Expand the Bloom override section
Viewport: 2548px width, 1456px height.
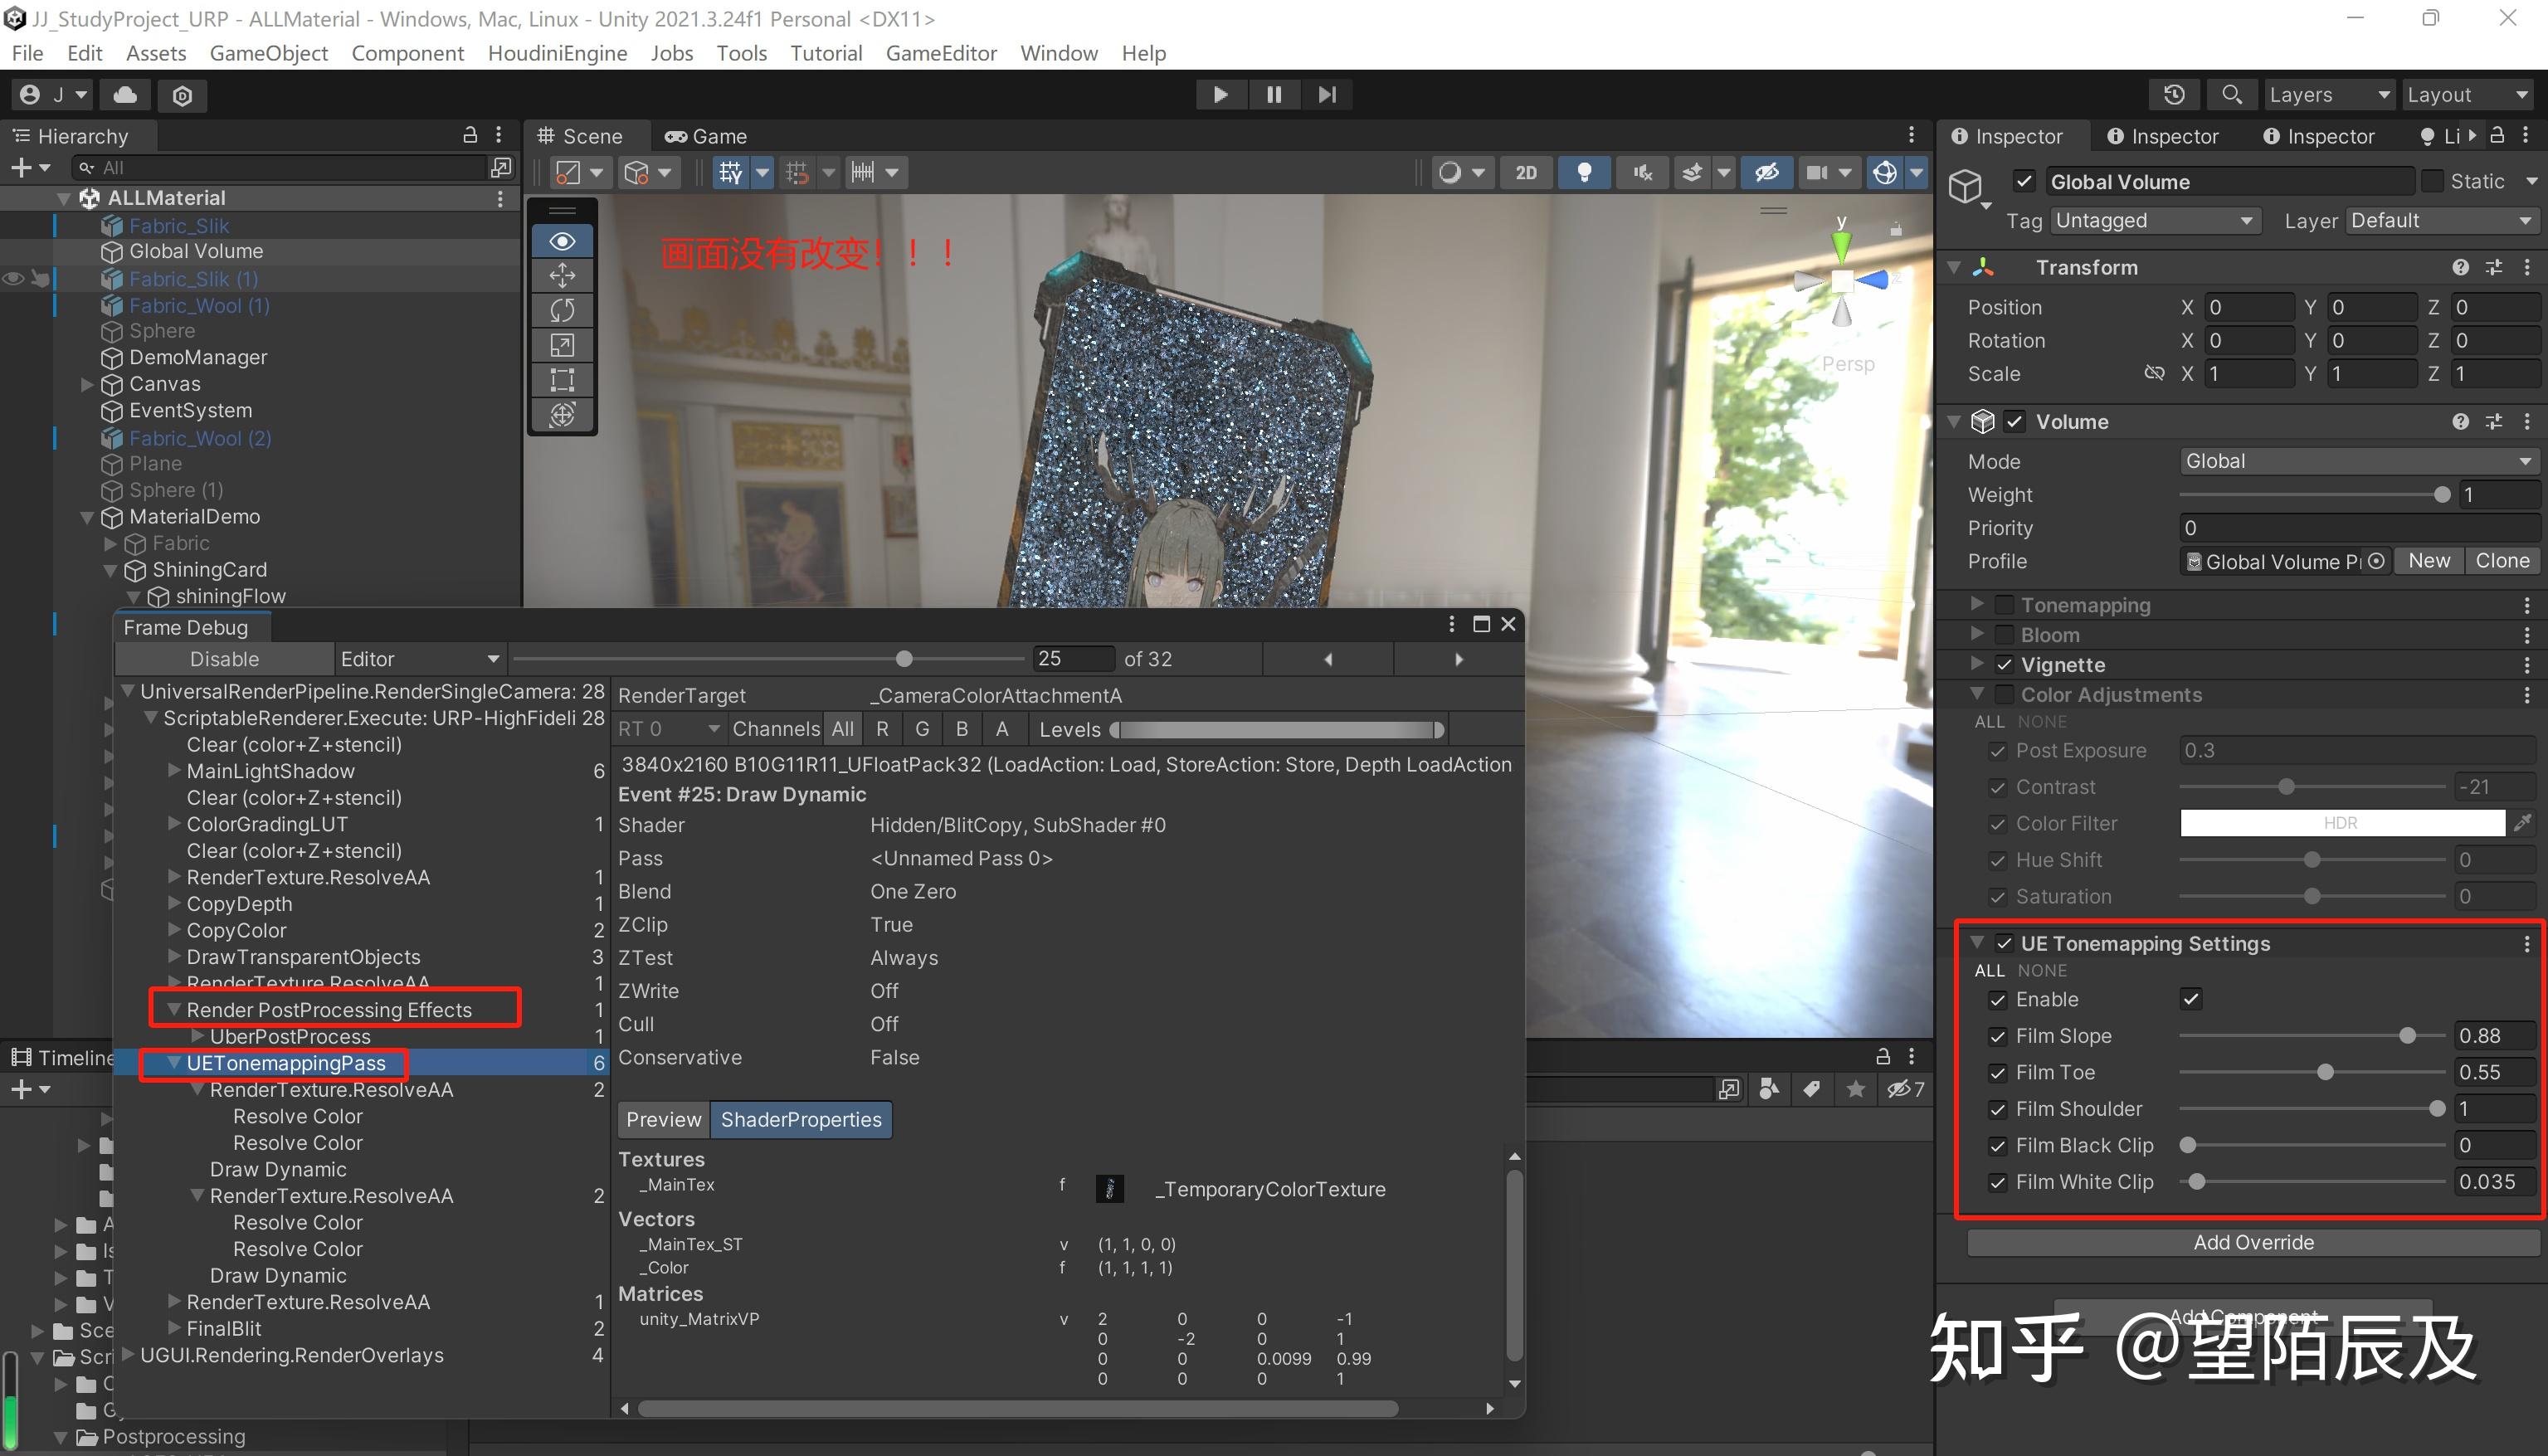tap(1977, 634)
